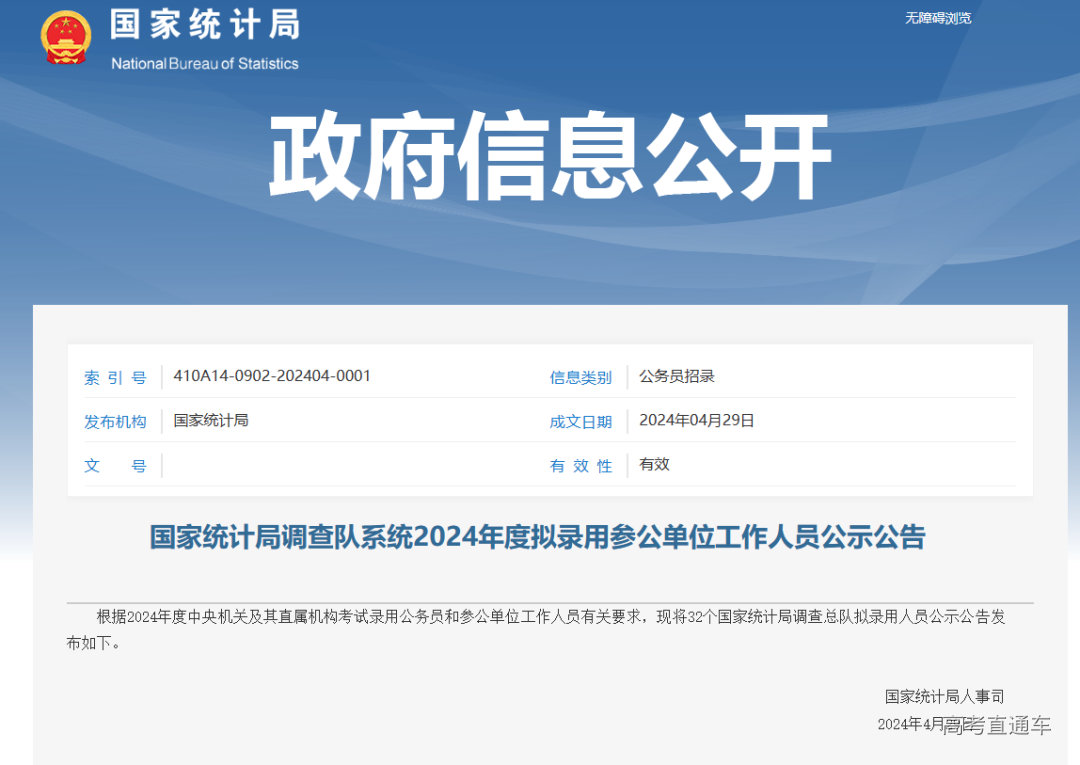The image size is (1080, 765).
Task: Click the 有效性 field label
Action: (x=582, y=465)
